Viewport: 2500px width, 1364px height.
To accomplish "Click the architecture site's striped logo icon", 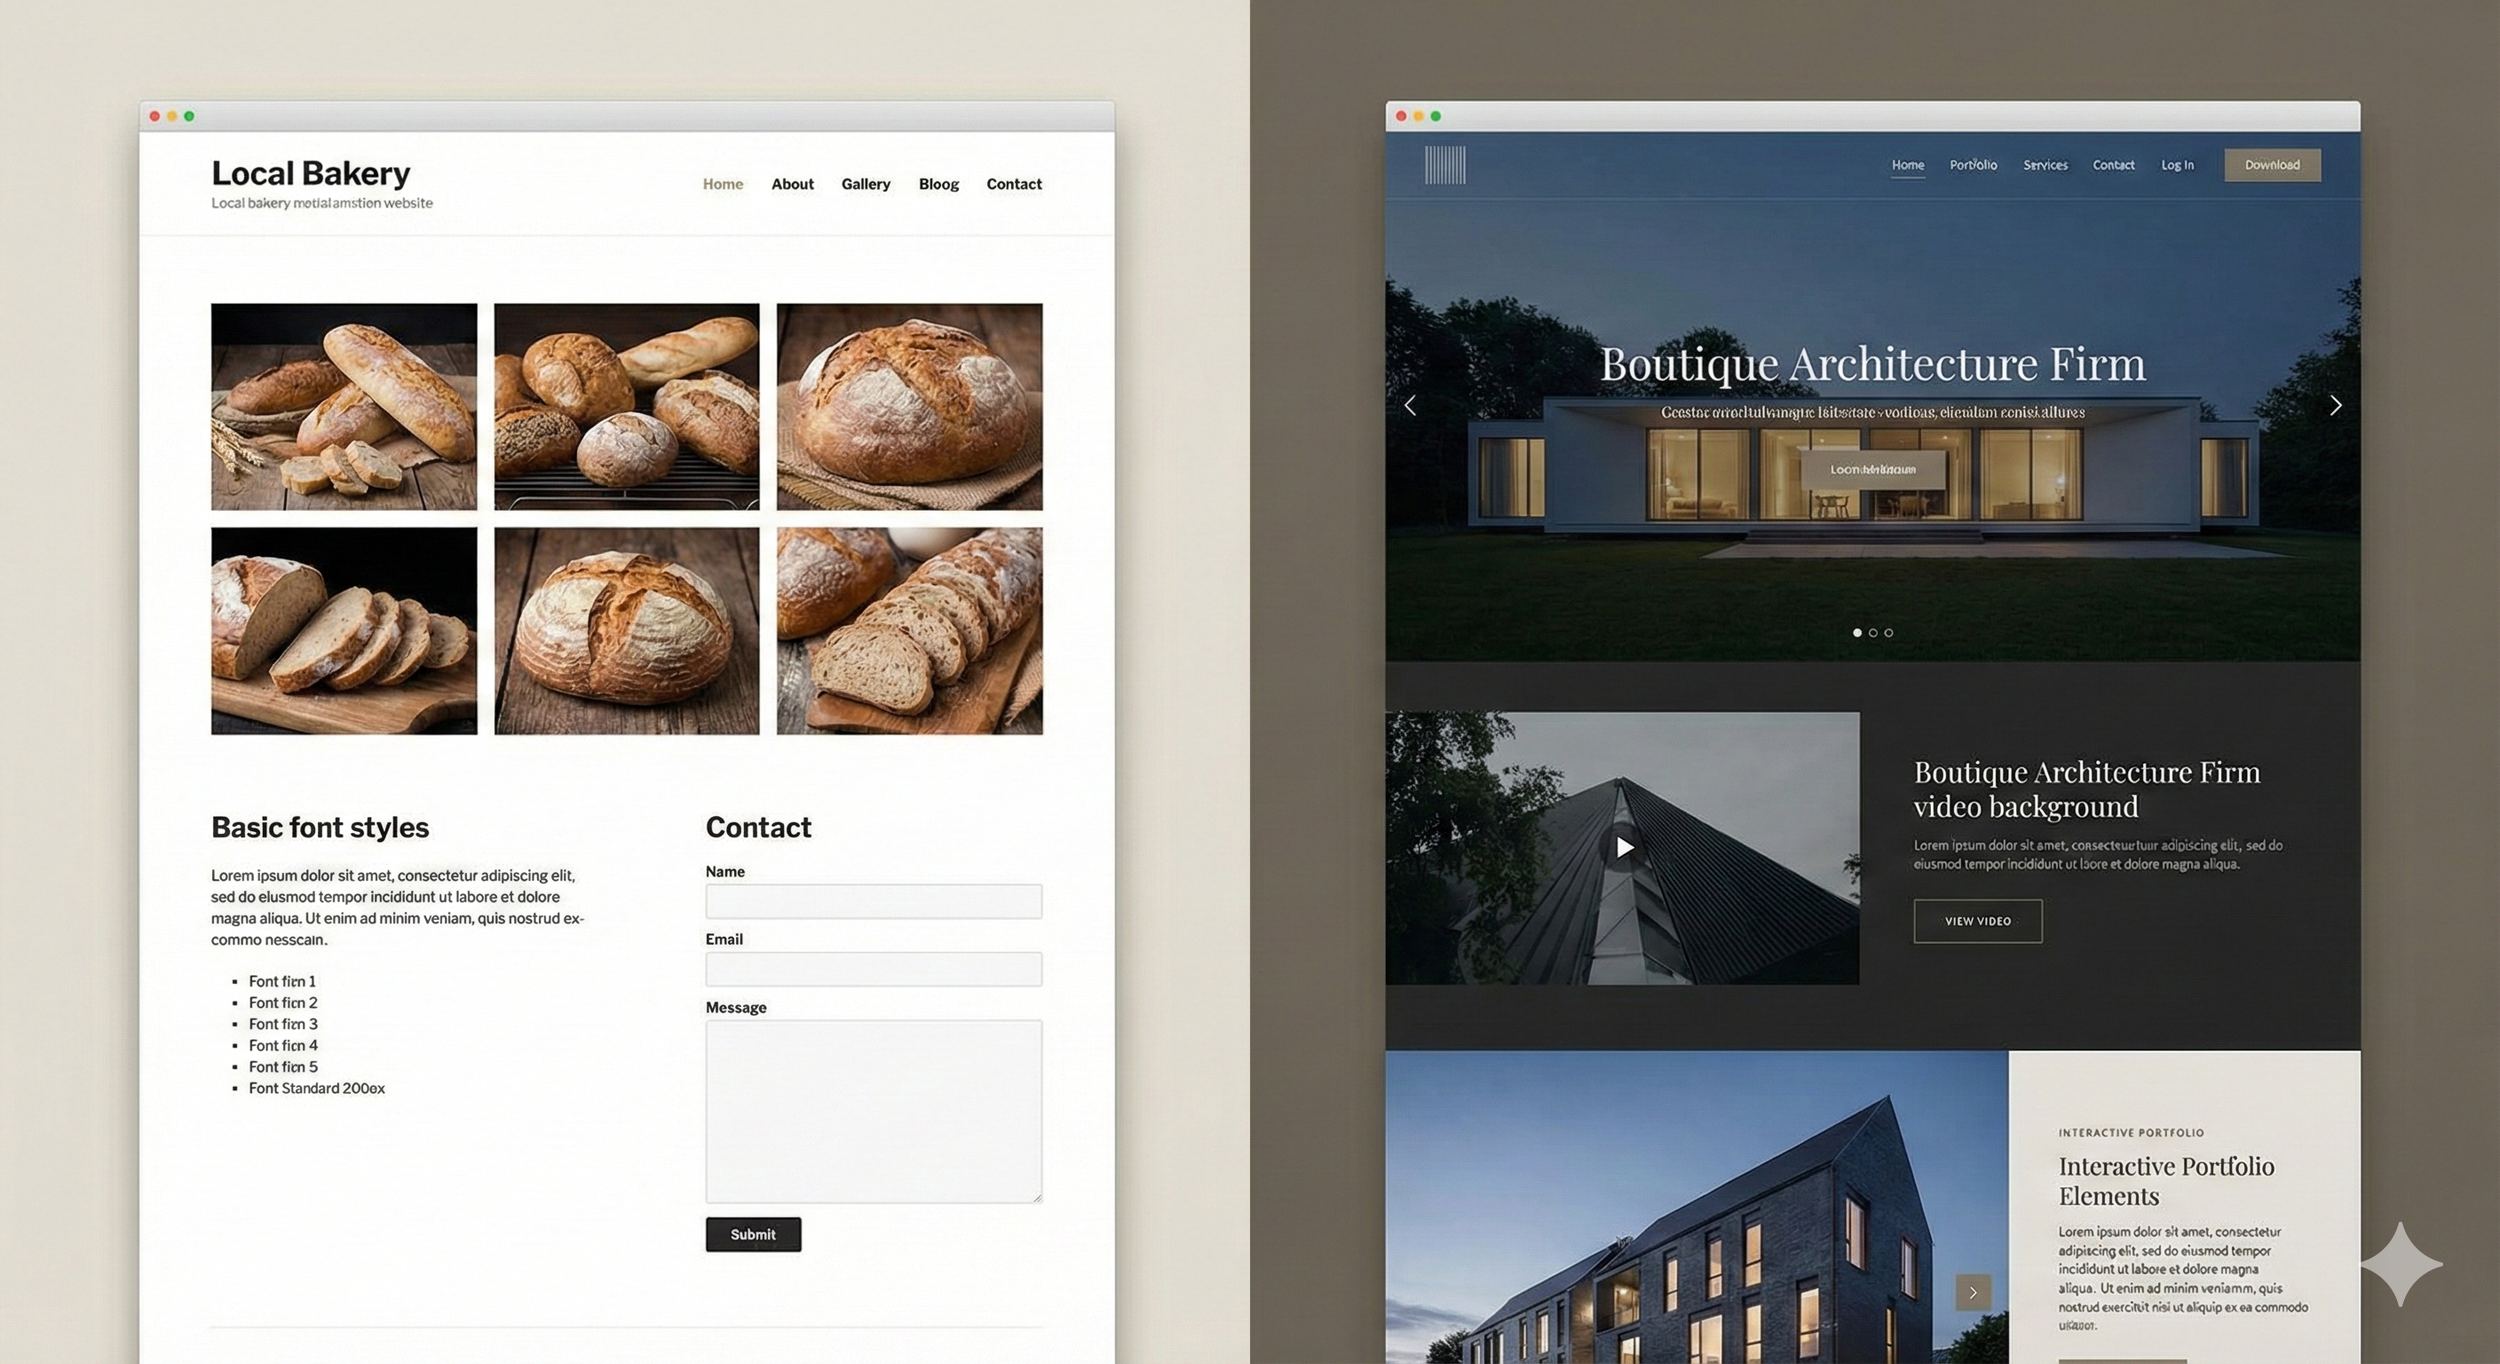I will click(x=1445, y=165).
